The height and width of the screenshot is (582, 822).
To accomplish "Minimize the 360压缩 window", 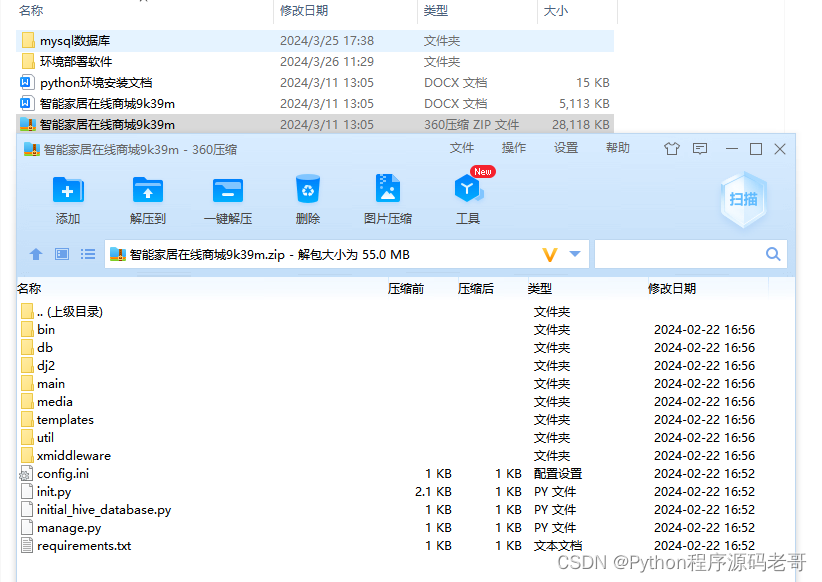I will click(x=732, y=149).
